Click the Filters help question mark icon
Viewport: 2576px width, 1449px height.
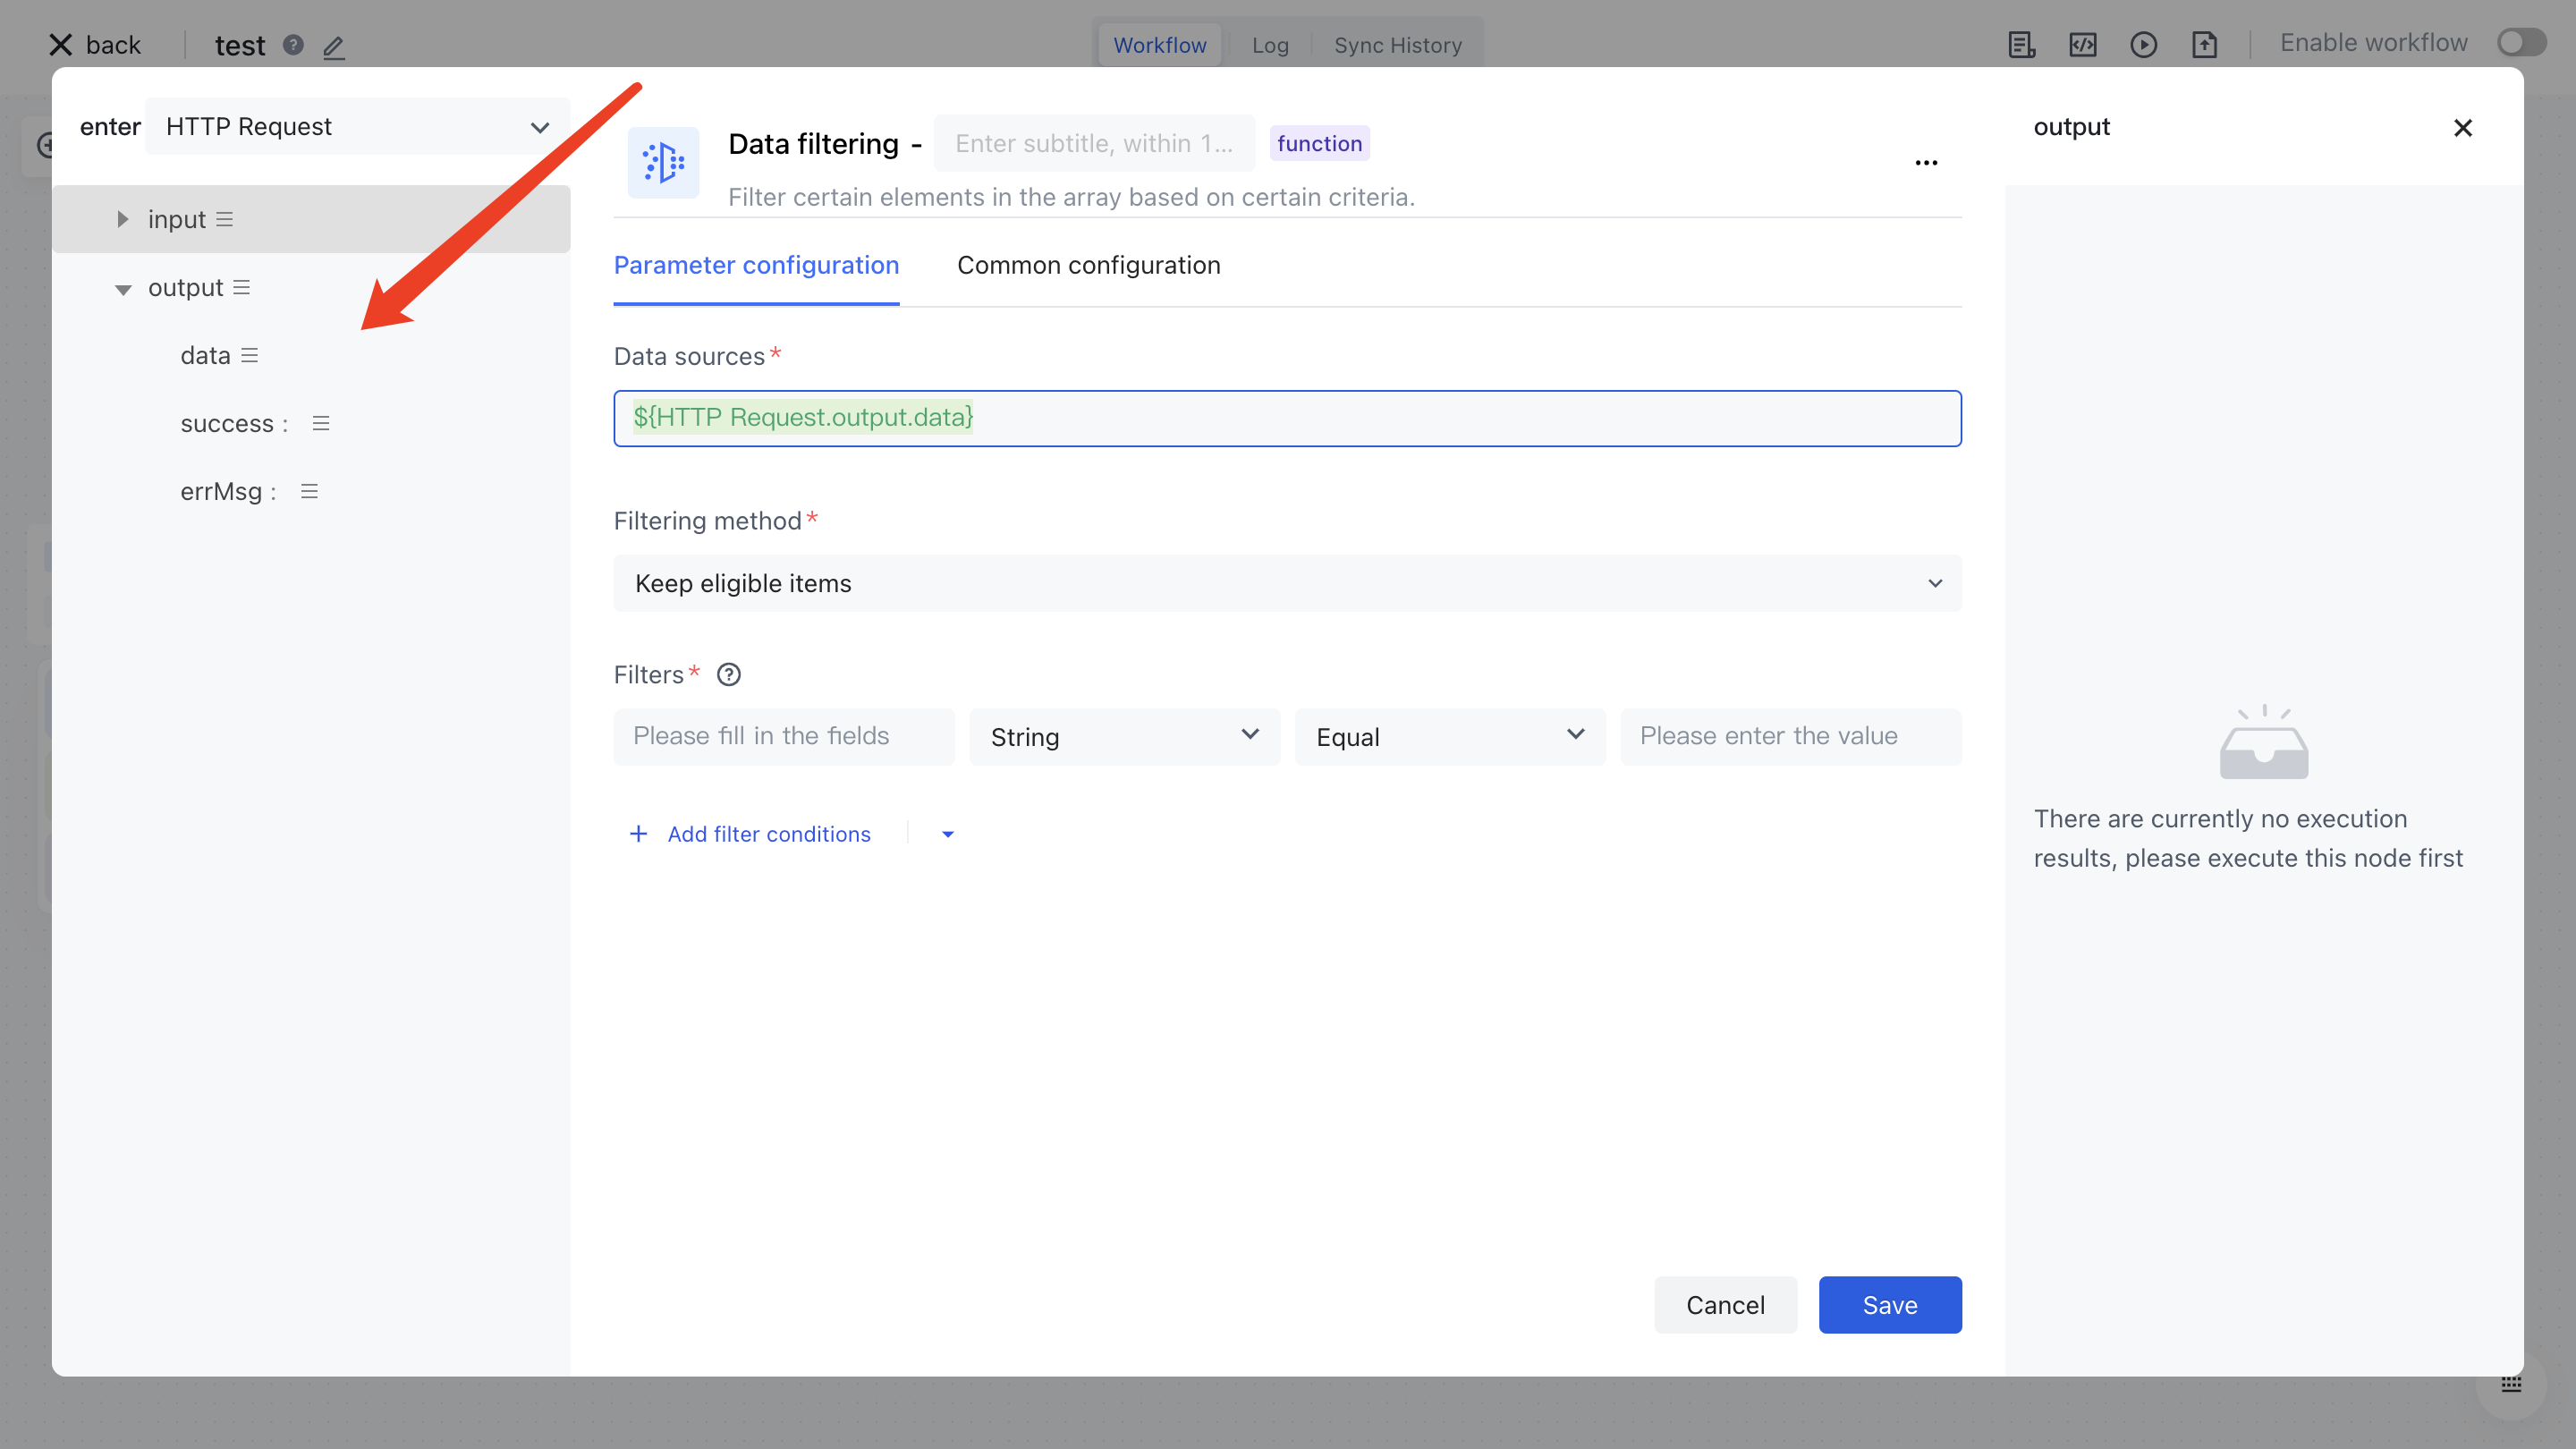point(729,675)
